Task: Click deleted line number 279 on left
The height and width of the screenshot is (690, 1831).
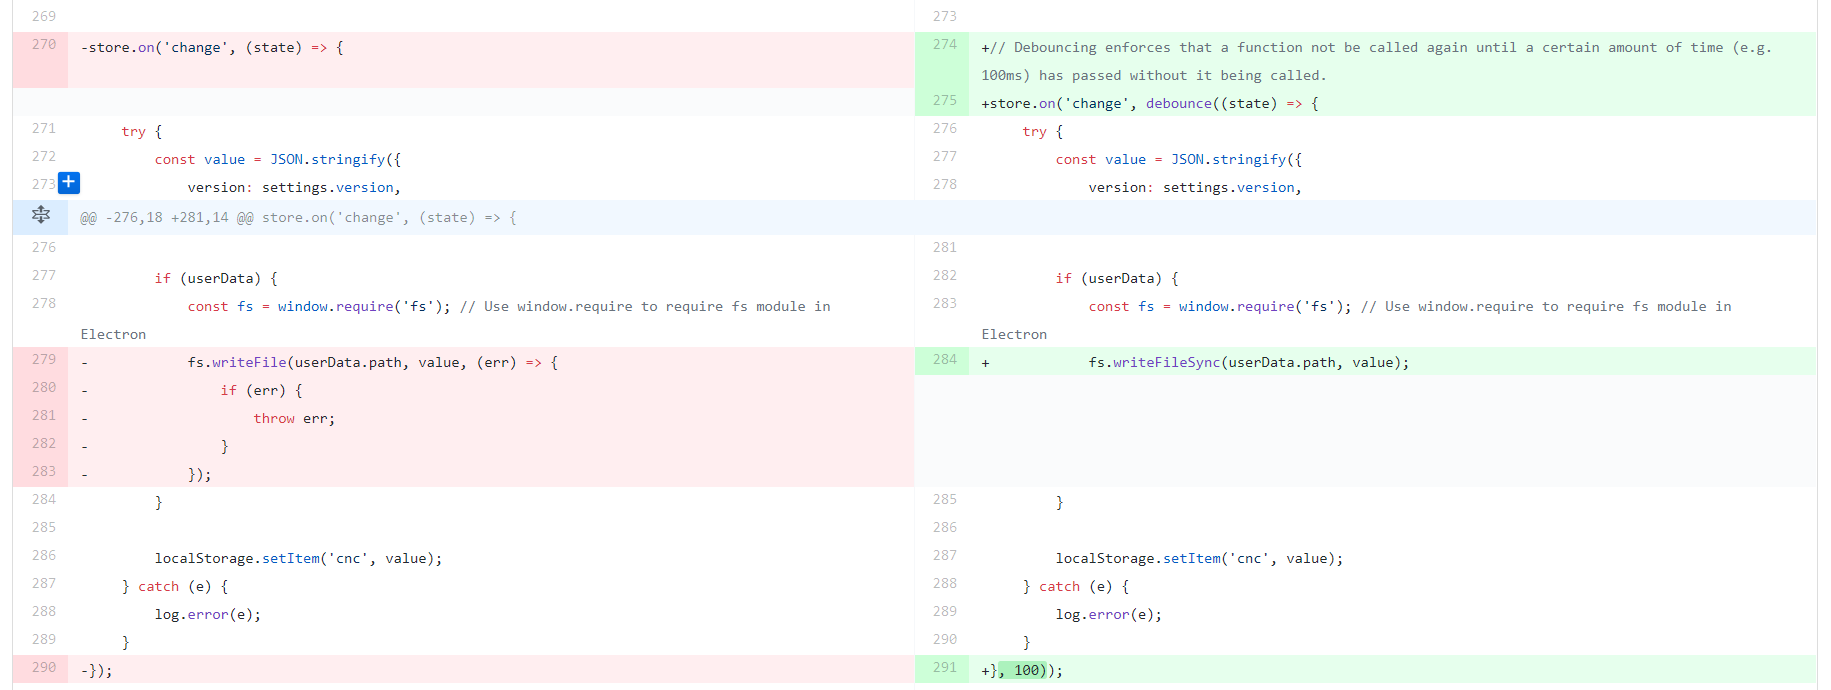Action: [43, 360]
